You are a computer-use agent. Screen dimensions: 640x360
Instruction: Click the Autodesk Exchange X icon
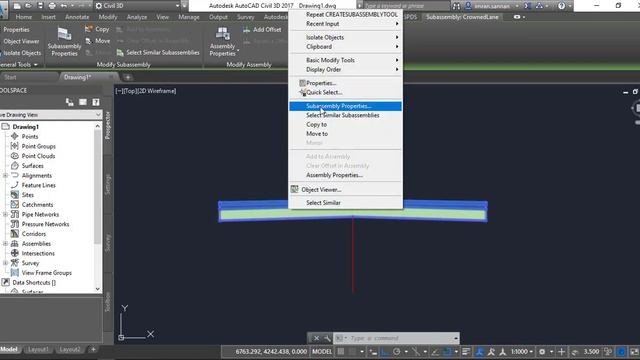(527, 6)
